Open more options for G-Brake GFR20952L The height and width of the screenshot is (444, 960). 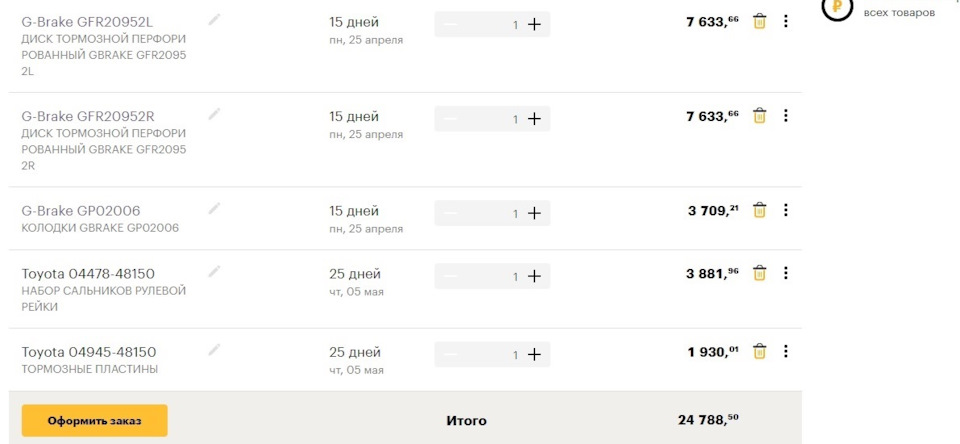(x=786, y=21)
